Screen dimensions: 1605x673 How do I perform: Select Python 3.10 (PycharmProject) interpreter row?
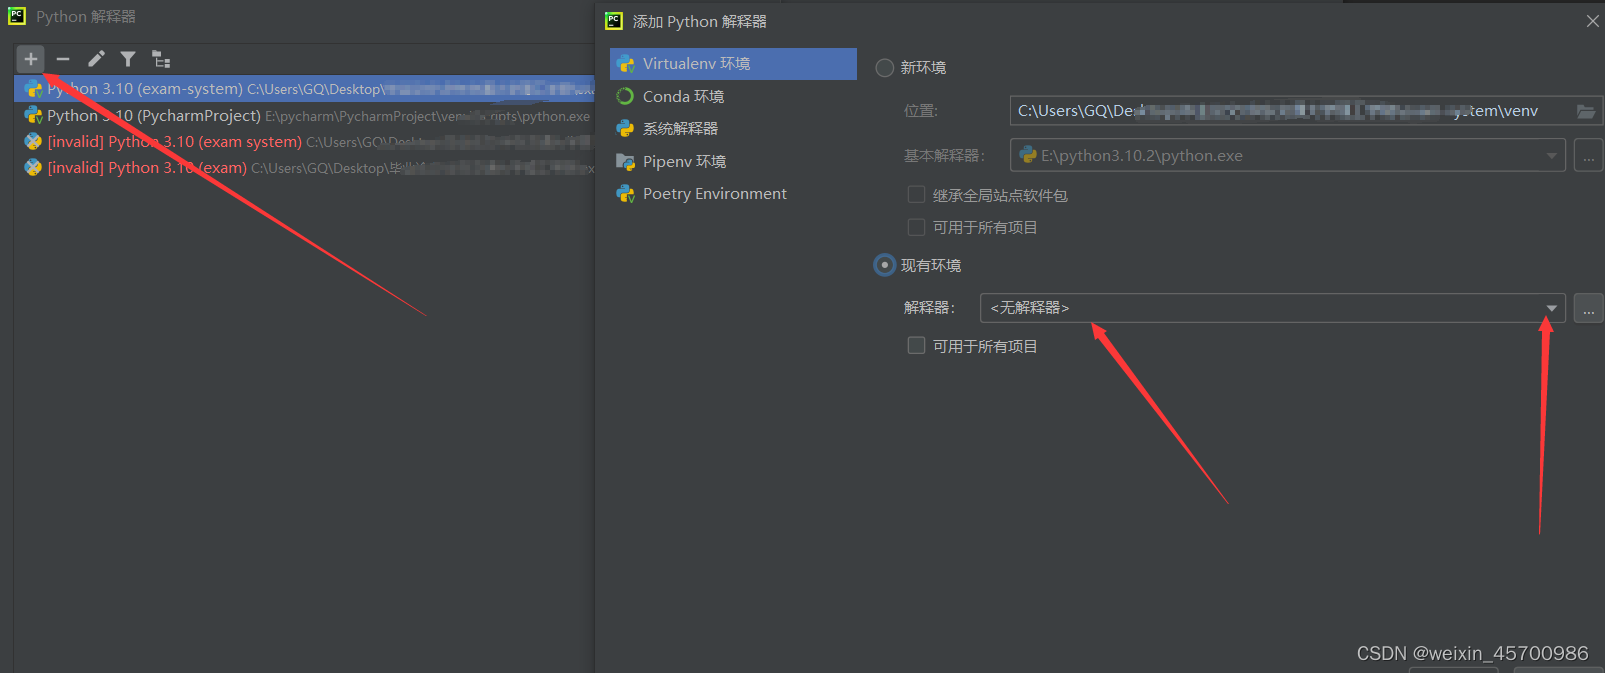tap(305, 116)
